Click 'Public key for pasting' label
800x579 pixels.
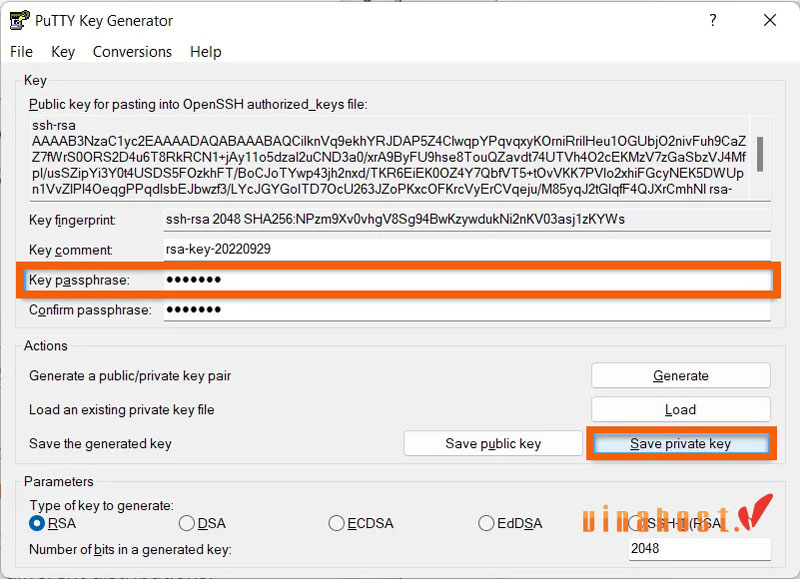pyautogui.click(x=198, y=105)
